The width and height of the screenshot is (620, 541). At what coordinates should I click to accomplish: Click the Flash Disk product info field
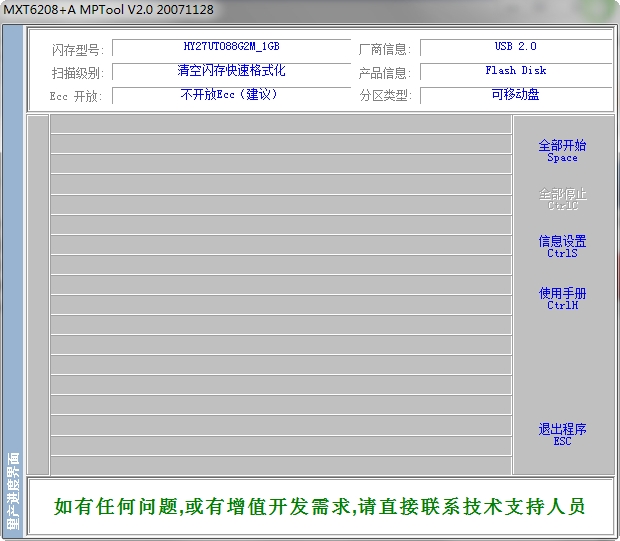pos(515,71)
